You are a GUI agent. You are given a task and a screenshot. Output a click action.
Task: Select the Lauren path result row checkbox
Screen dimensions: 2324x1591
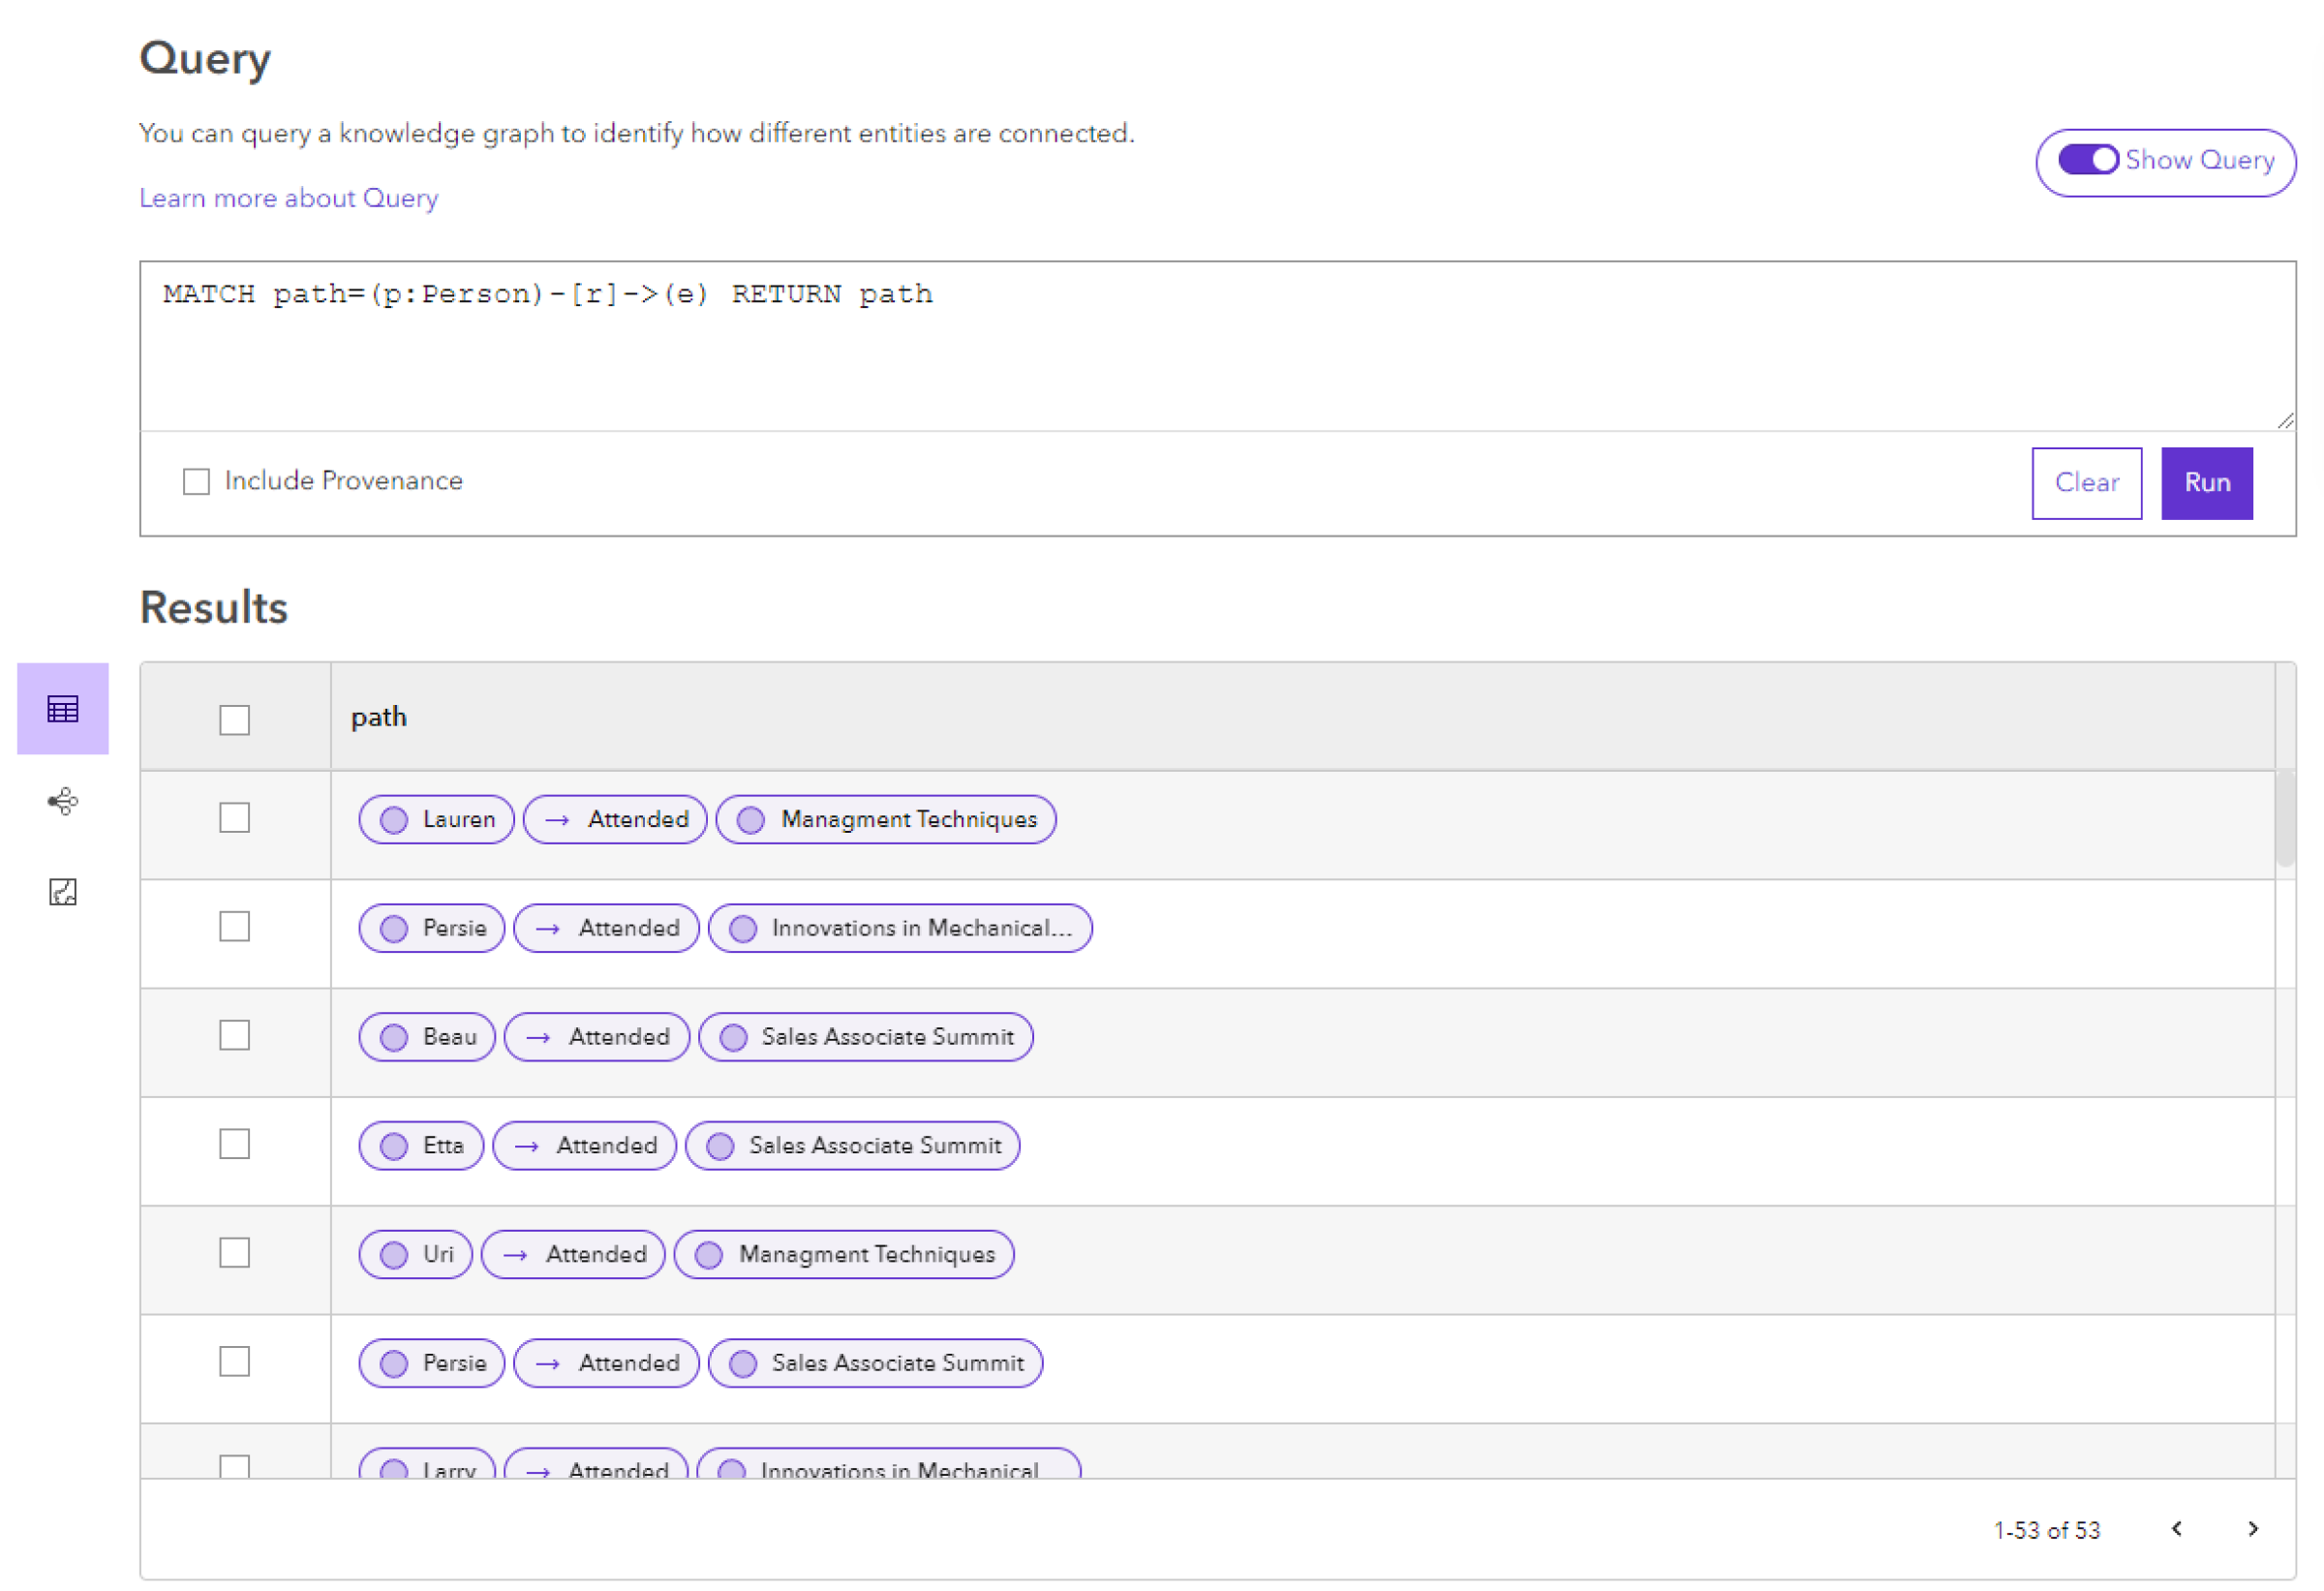[x=235, y=817]
